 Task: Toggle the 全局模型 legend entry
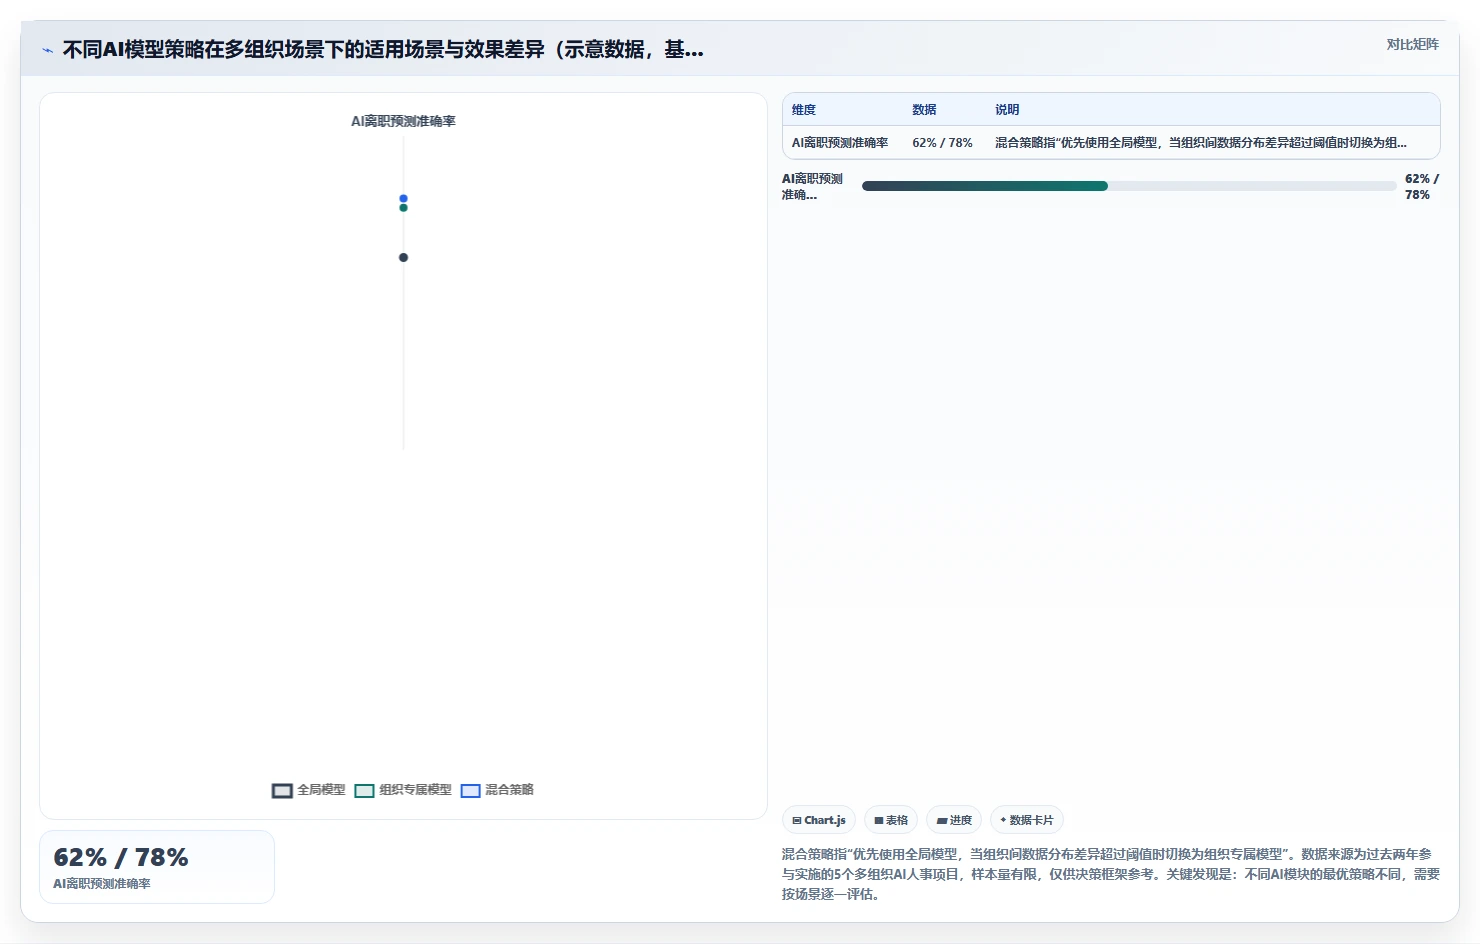point(308,790)
